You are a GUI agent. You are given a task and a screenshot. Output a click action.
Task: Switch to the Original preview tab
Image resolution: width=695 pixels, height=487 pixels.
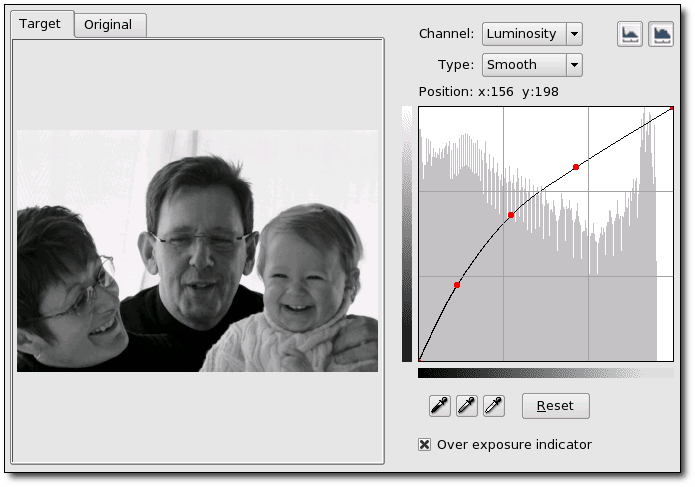point(109,25)
